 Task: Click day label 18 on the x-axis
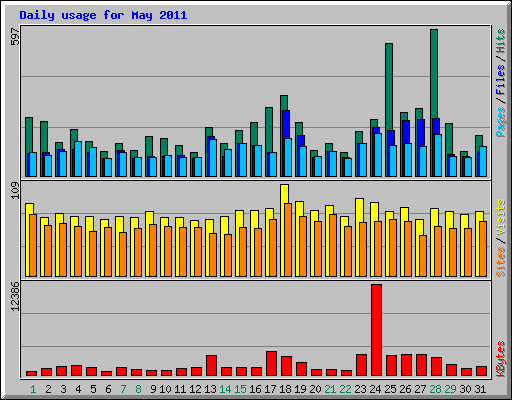coord(285,389)
